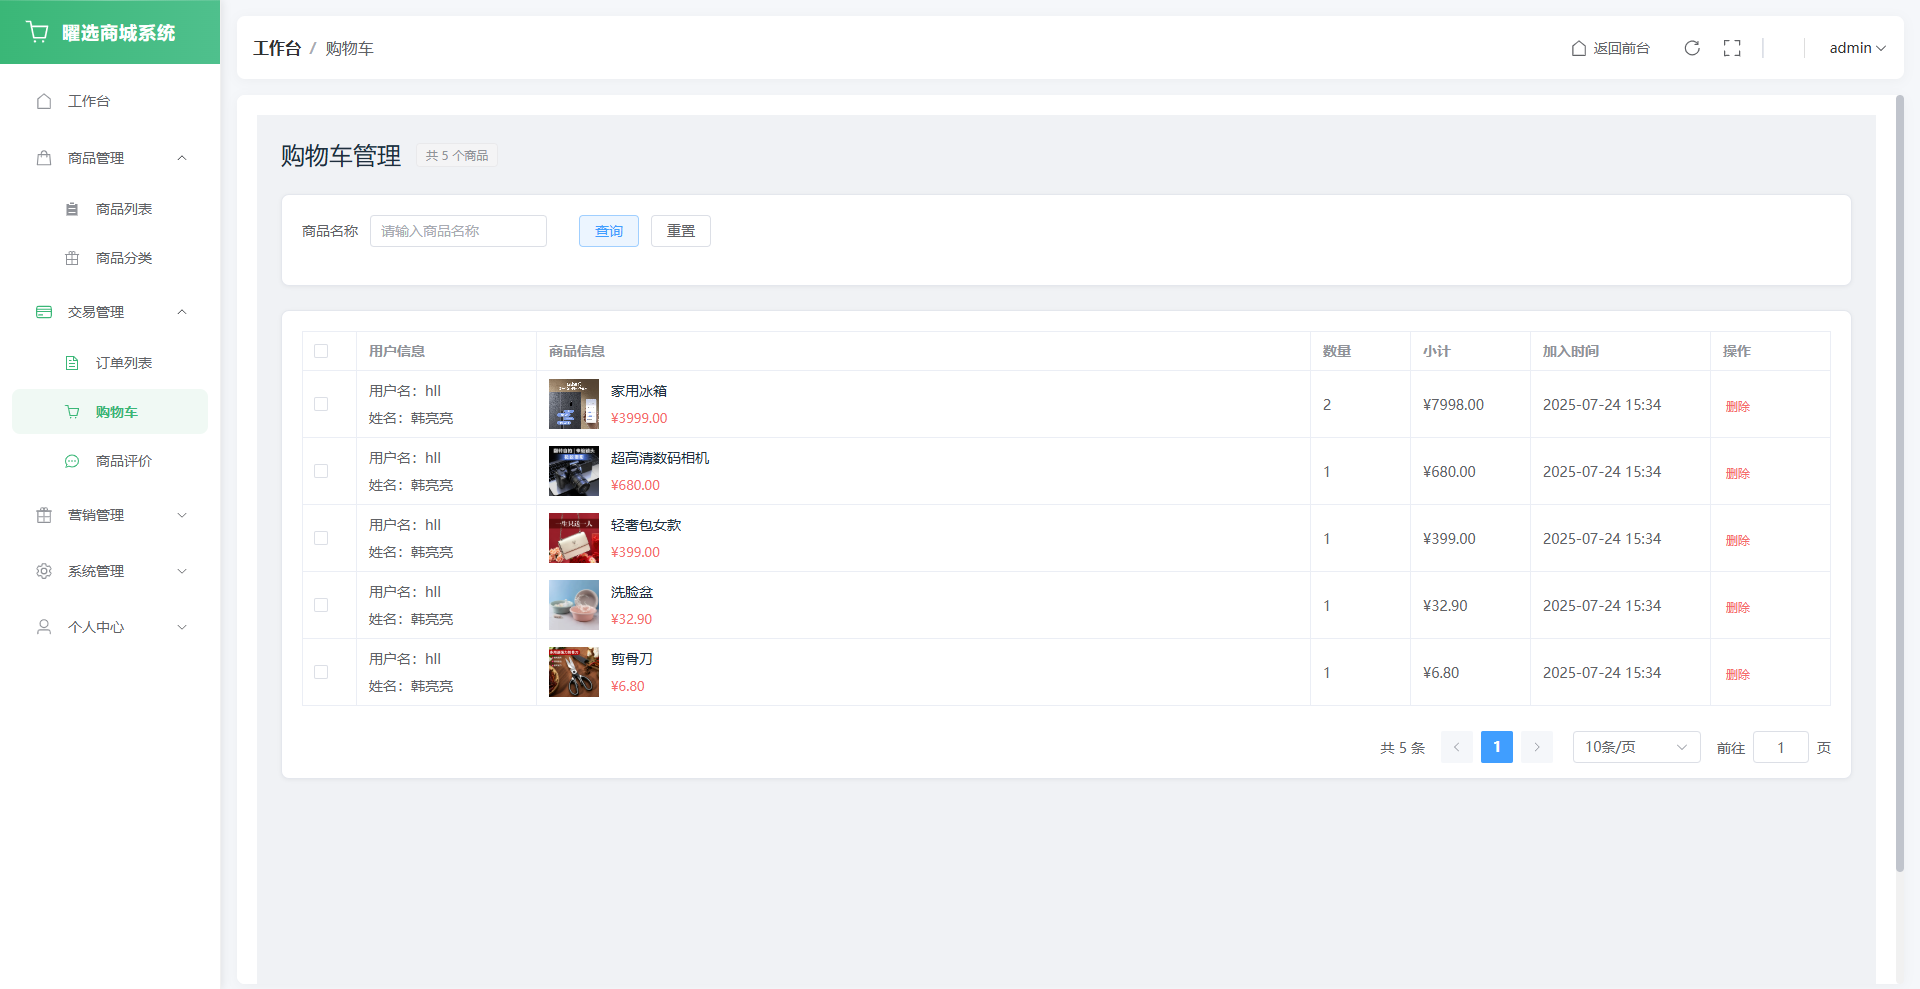Select the 购物车 sidebar menu item
This screenshot has width=1920, height=989.
[x=116, y=412]
